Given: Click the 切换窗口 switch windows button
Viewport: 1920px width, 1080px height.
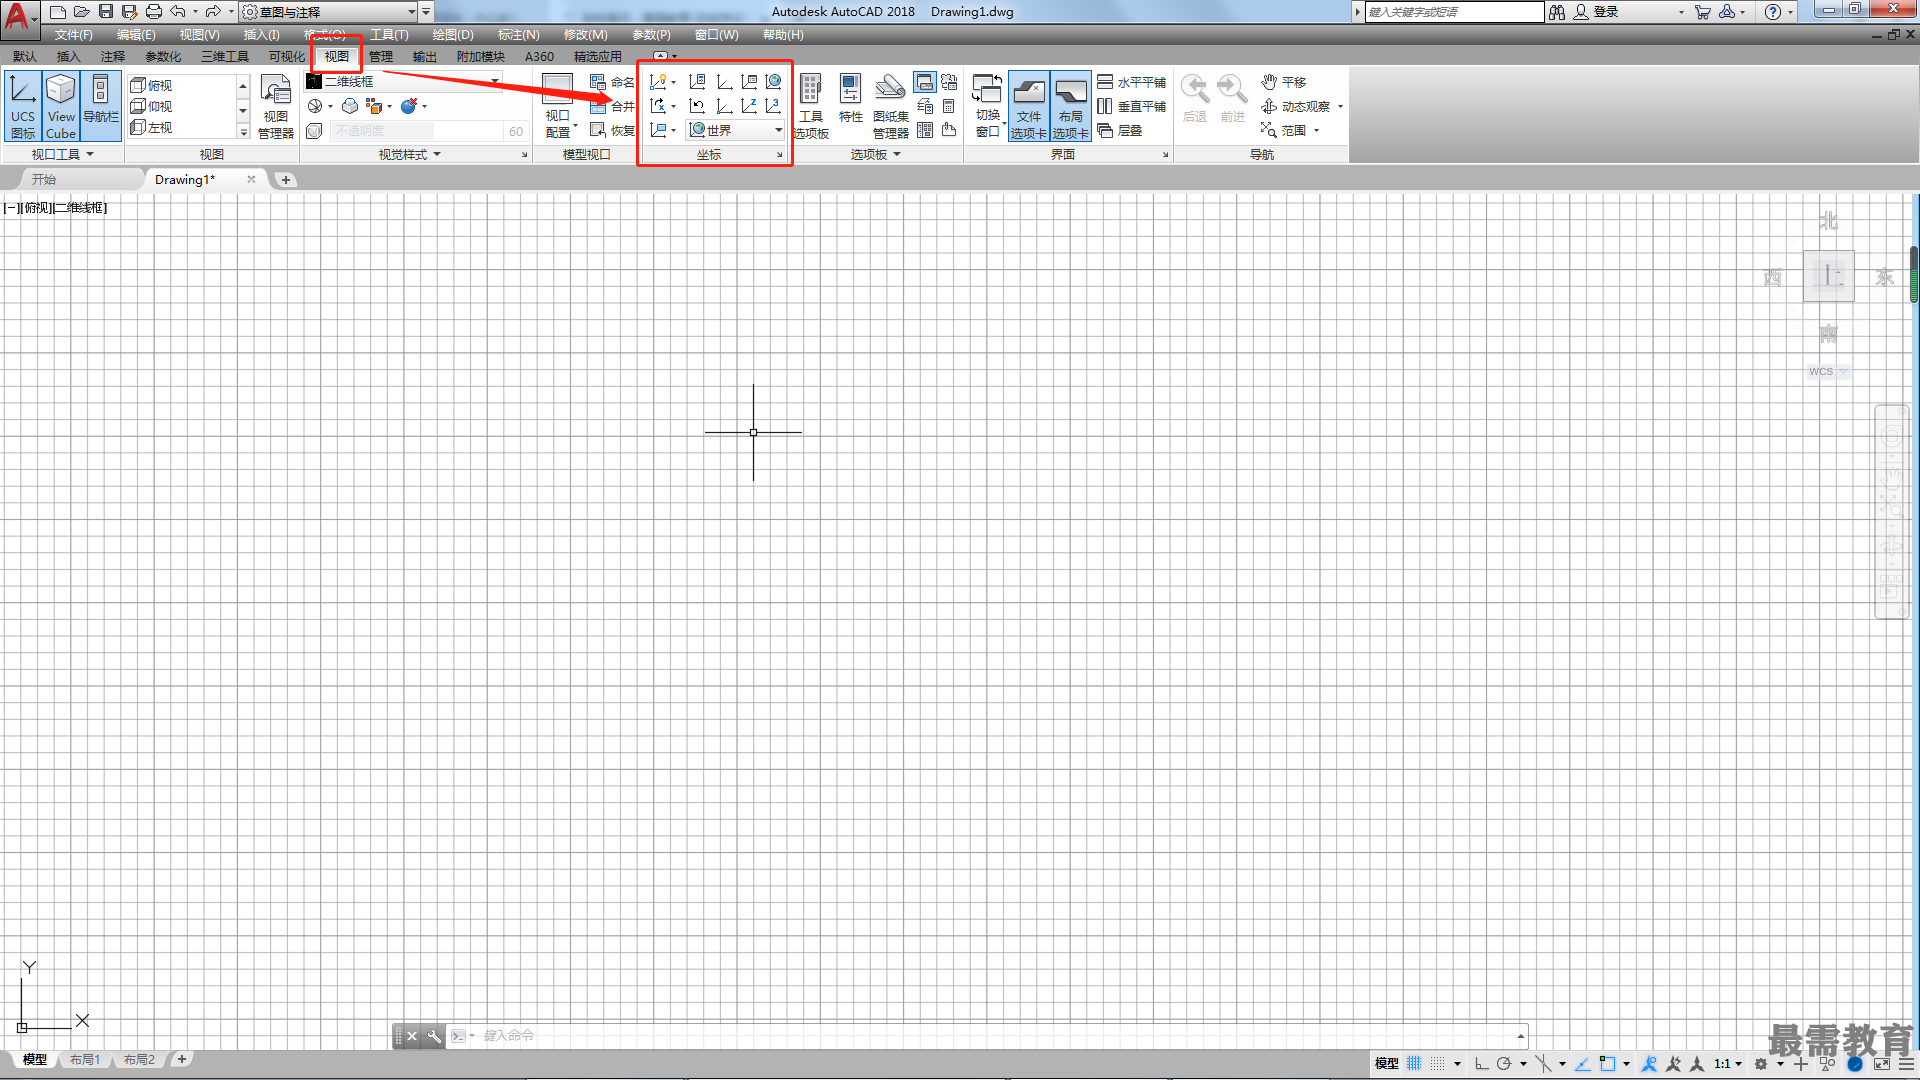Looking at the screenshot, I should (x=988, y=106).
